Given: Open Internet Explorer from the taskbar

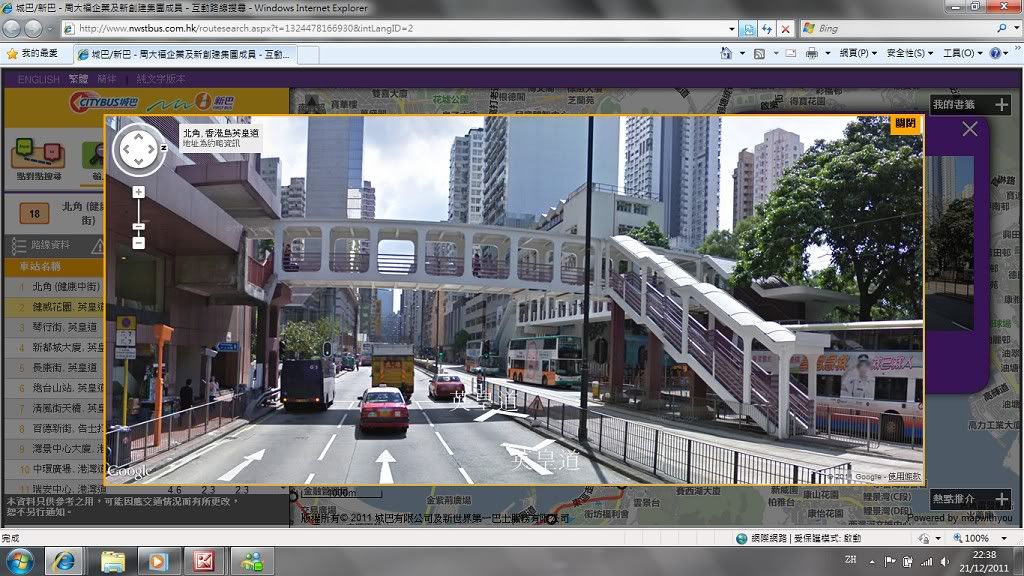Looking at the screenshot, I should coord(64,562).
